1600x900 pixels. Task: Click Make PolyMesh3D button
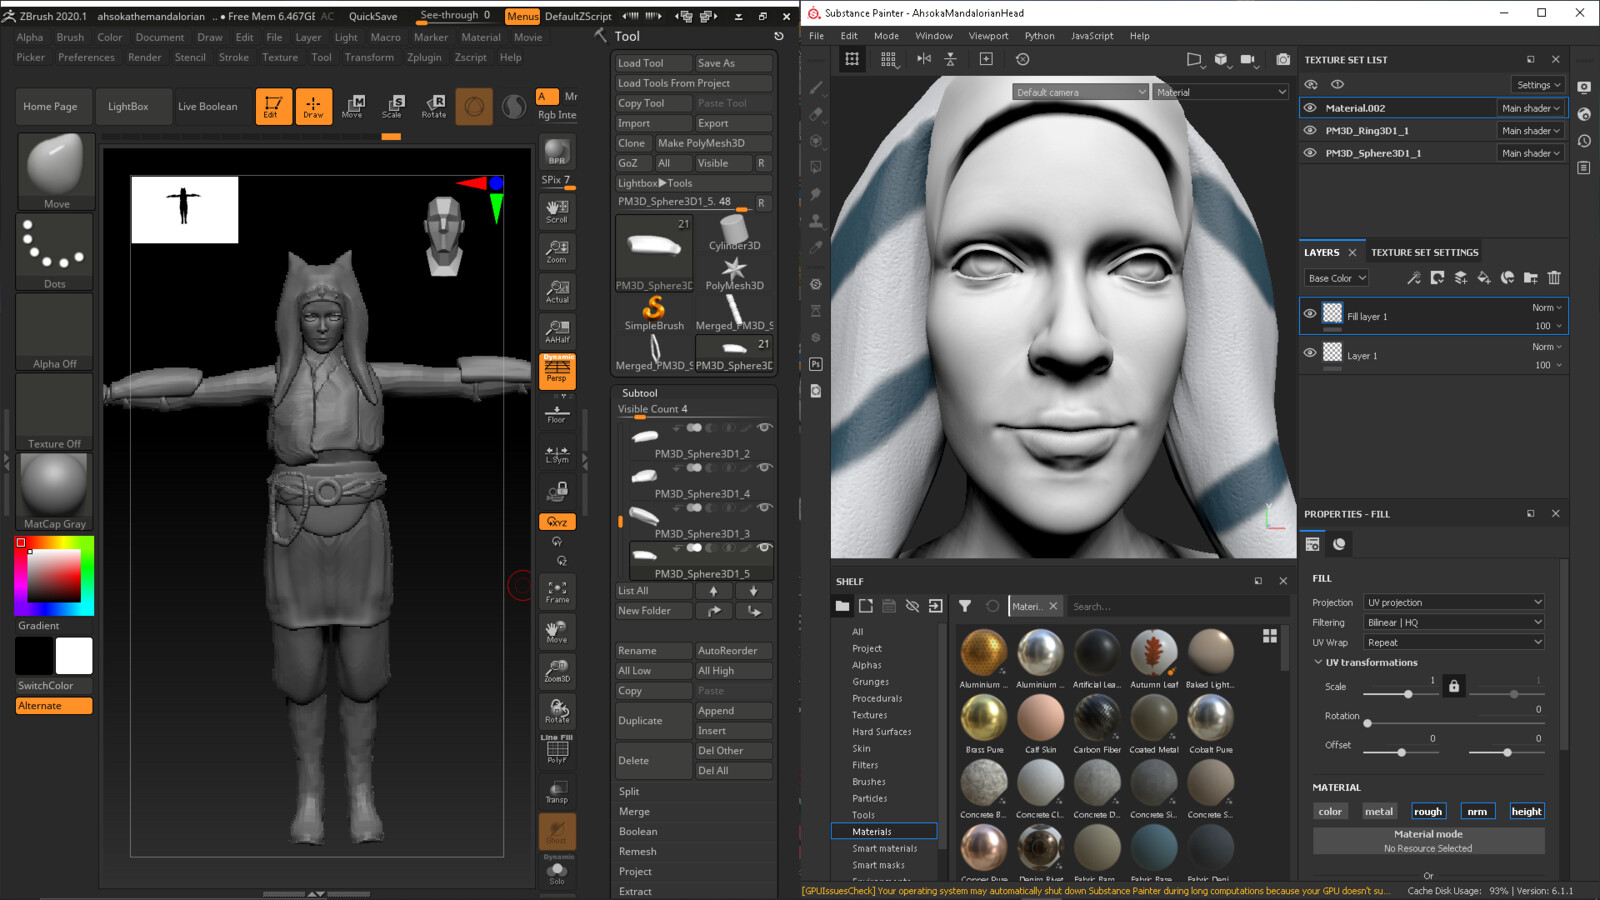pyautogui.click(x=713, y=143)
